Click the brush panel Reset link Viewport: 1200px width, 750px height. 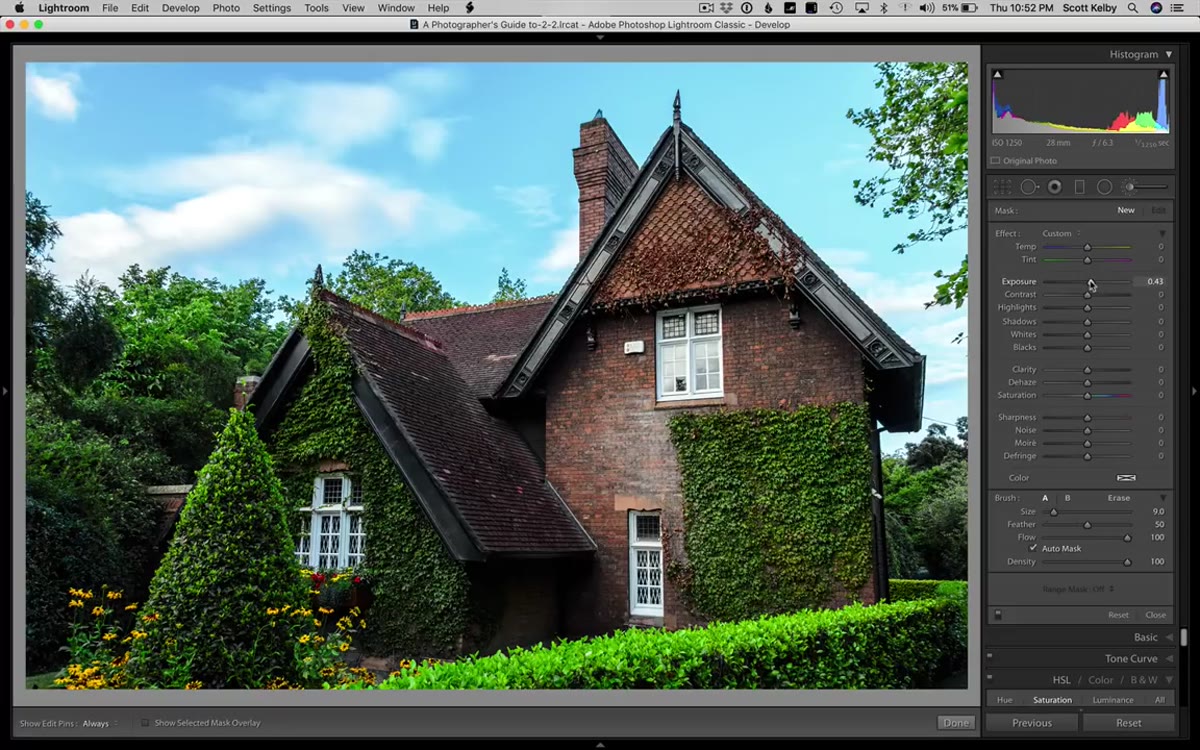coord(1118,615)
